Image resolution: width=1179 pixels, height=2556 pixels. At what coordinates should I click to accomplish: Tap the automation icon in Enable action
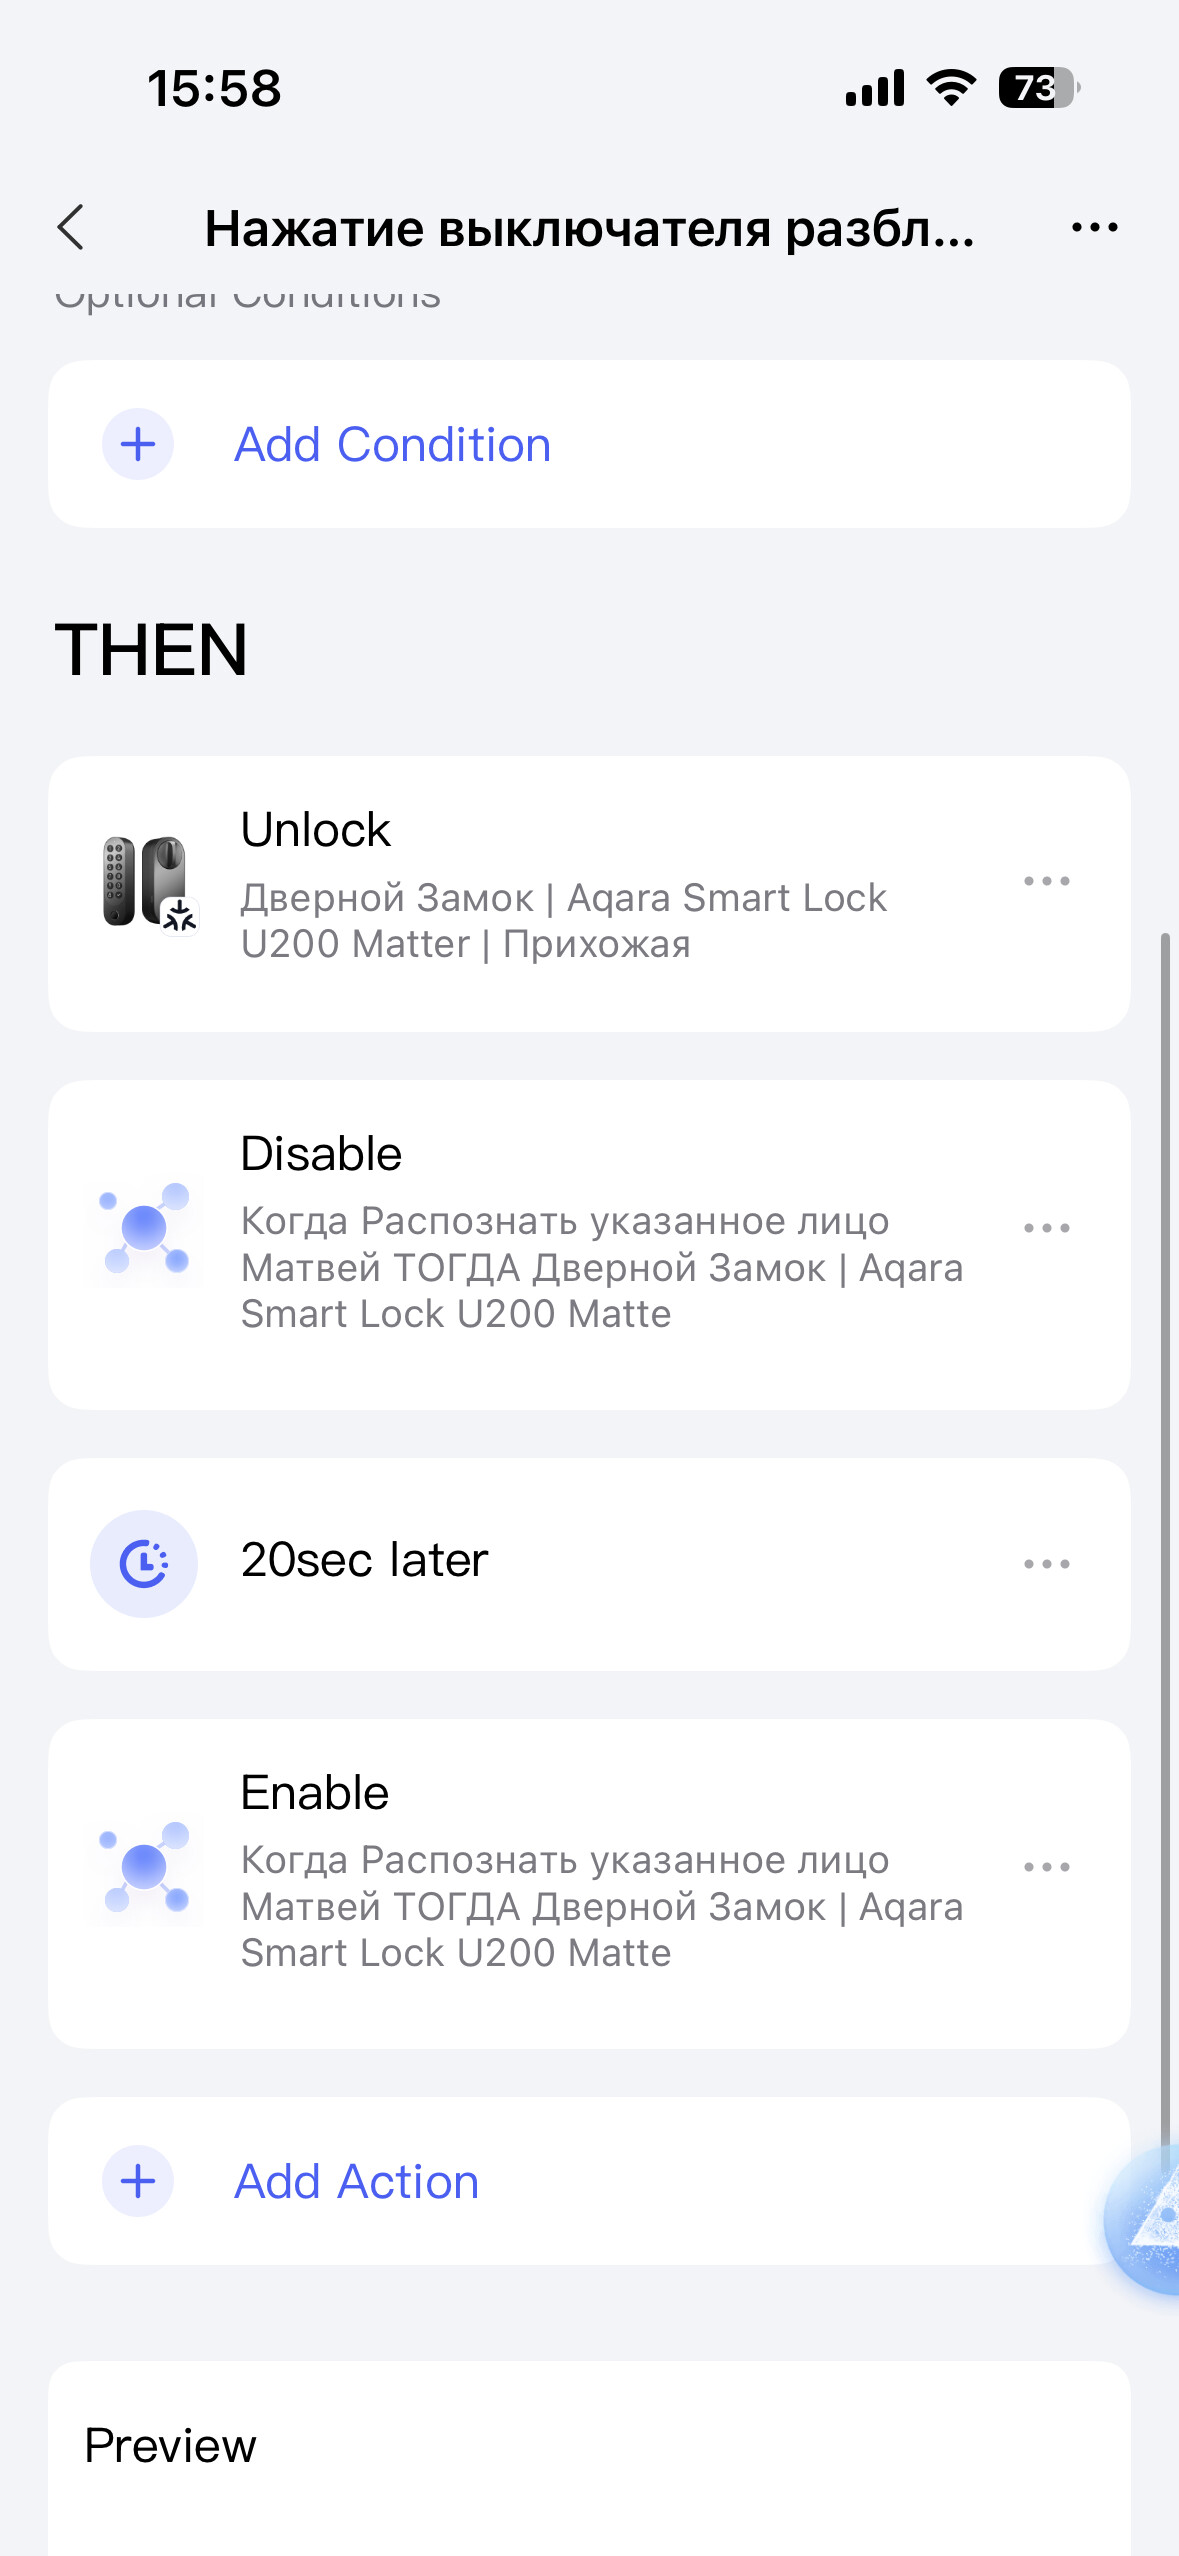coord(144,1867)
